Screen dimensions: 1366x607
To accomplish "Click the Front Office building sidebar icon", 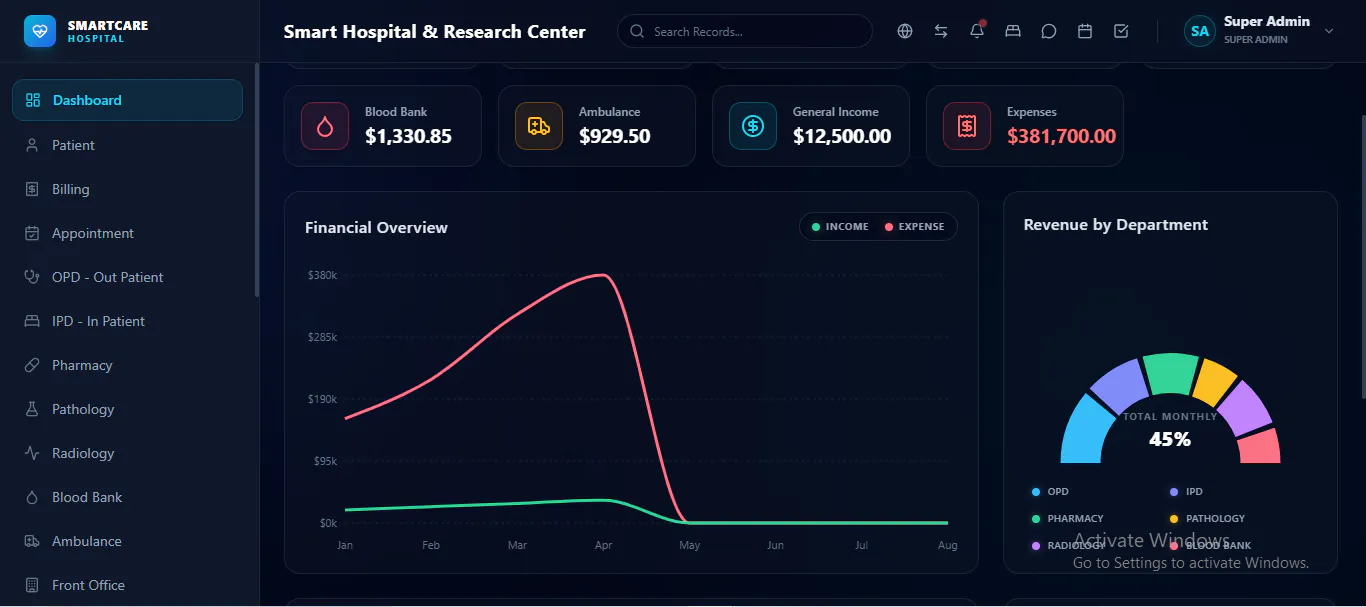I will click(x=32, y=585).
